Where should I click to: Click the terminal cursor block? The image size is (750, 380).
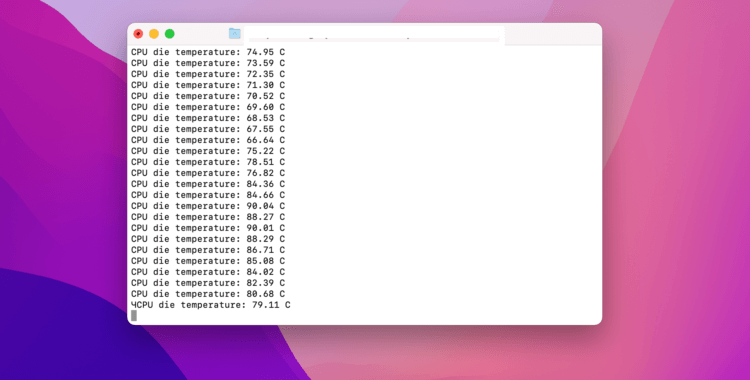tap(134, 316)
